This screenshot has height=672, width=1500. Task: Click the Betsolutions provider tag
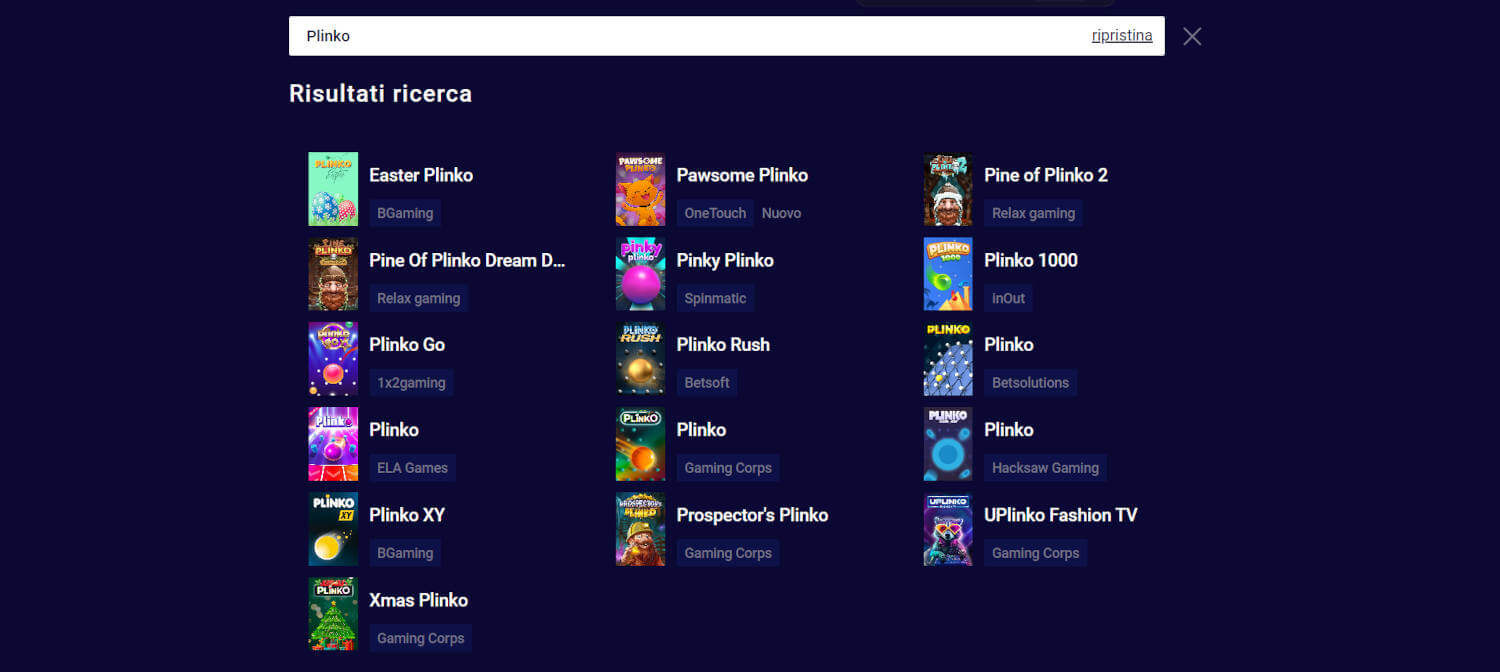(x=1030, y=382)
